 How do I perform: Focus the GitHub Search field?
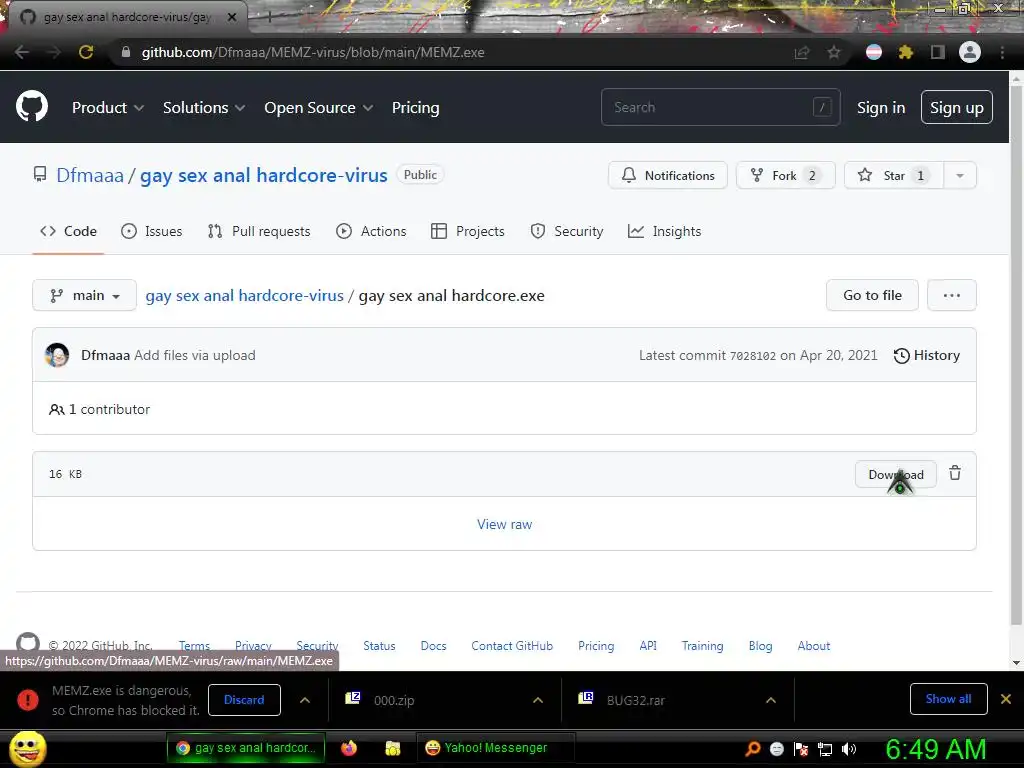(720, 107)
